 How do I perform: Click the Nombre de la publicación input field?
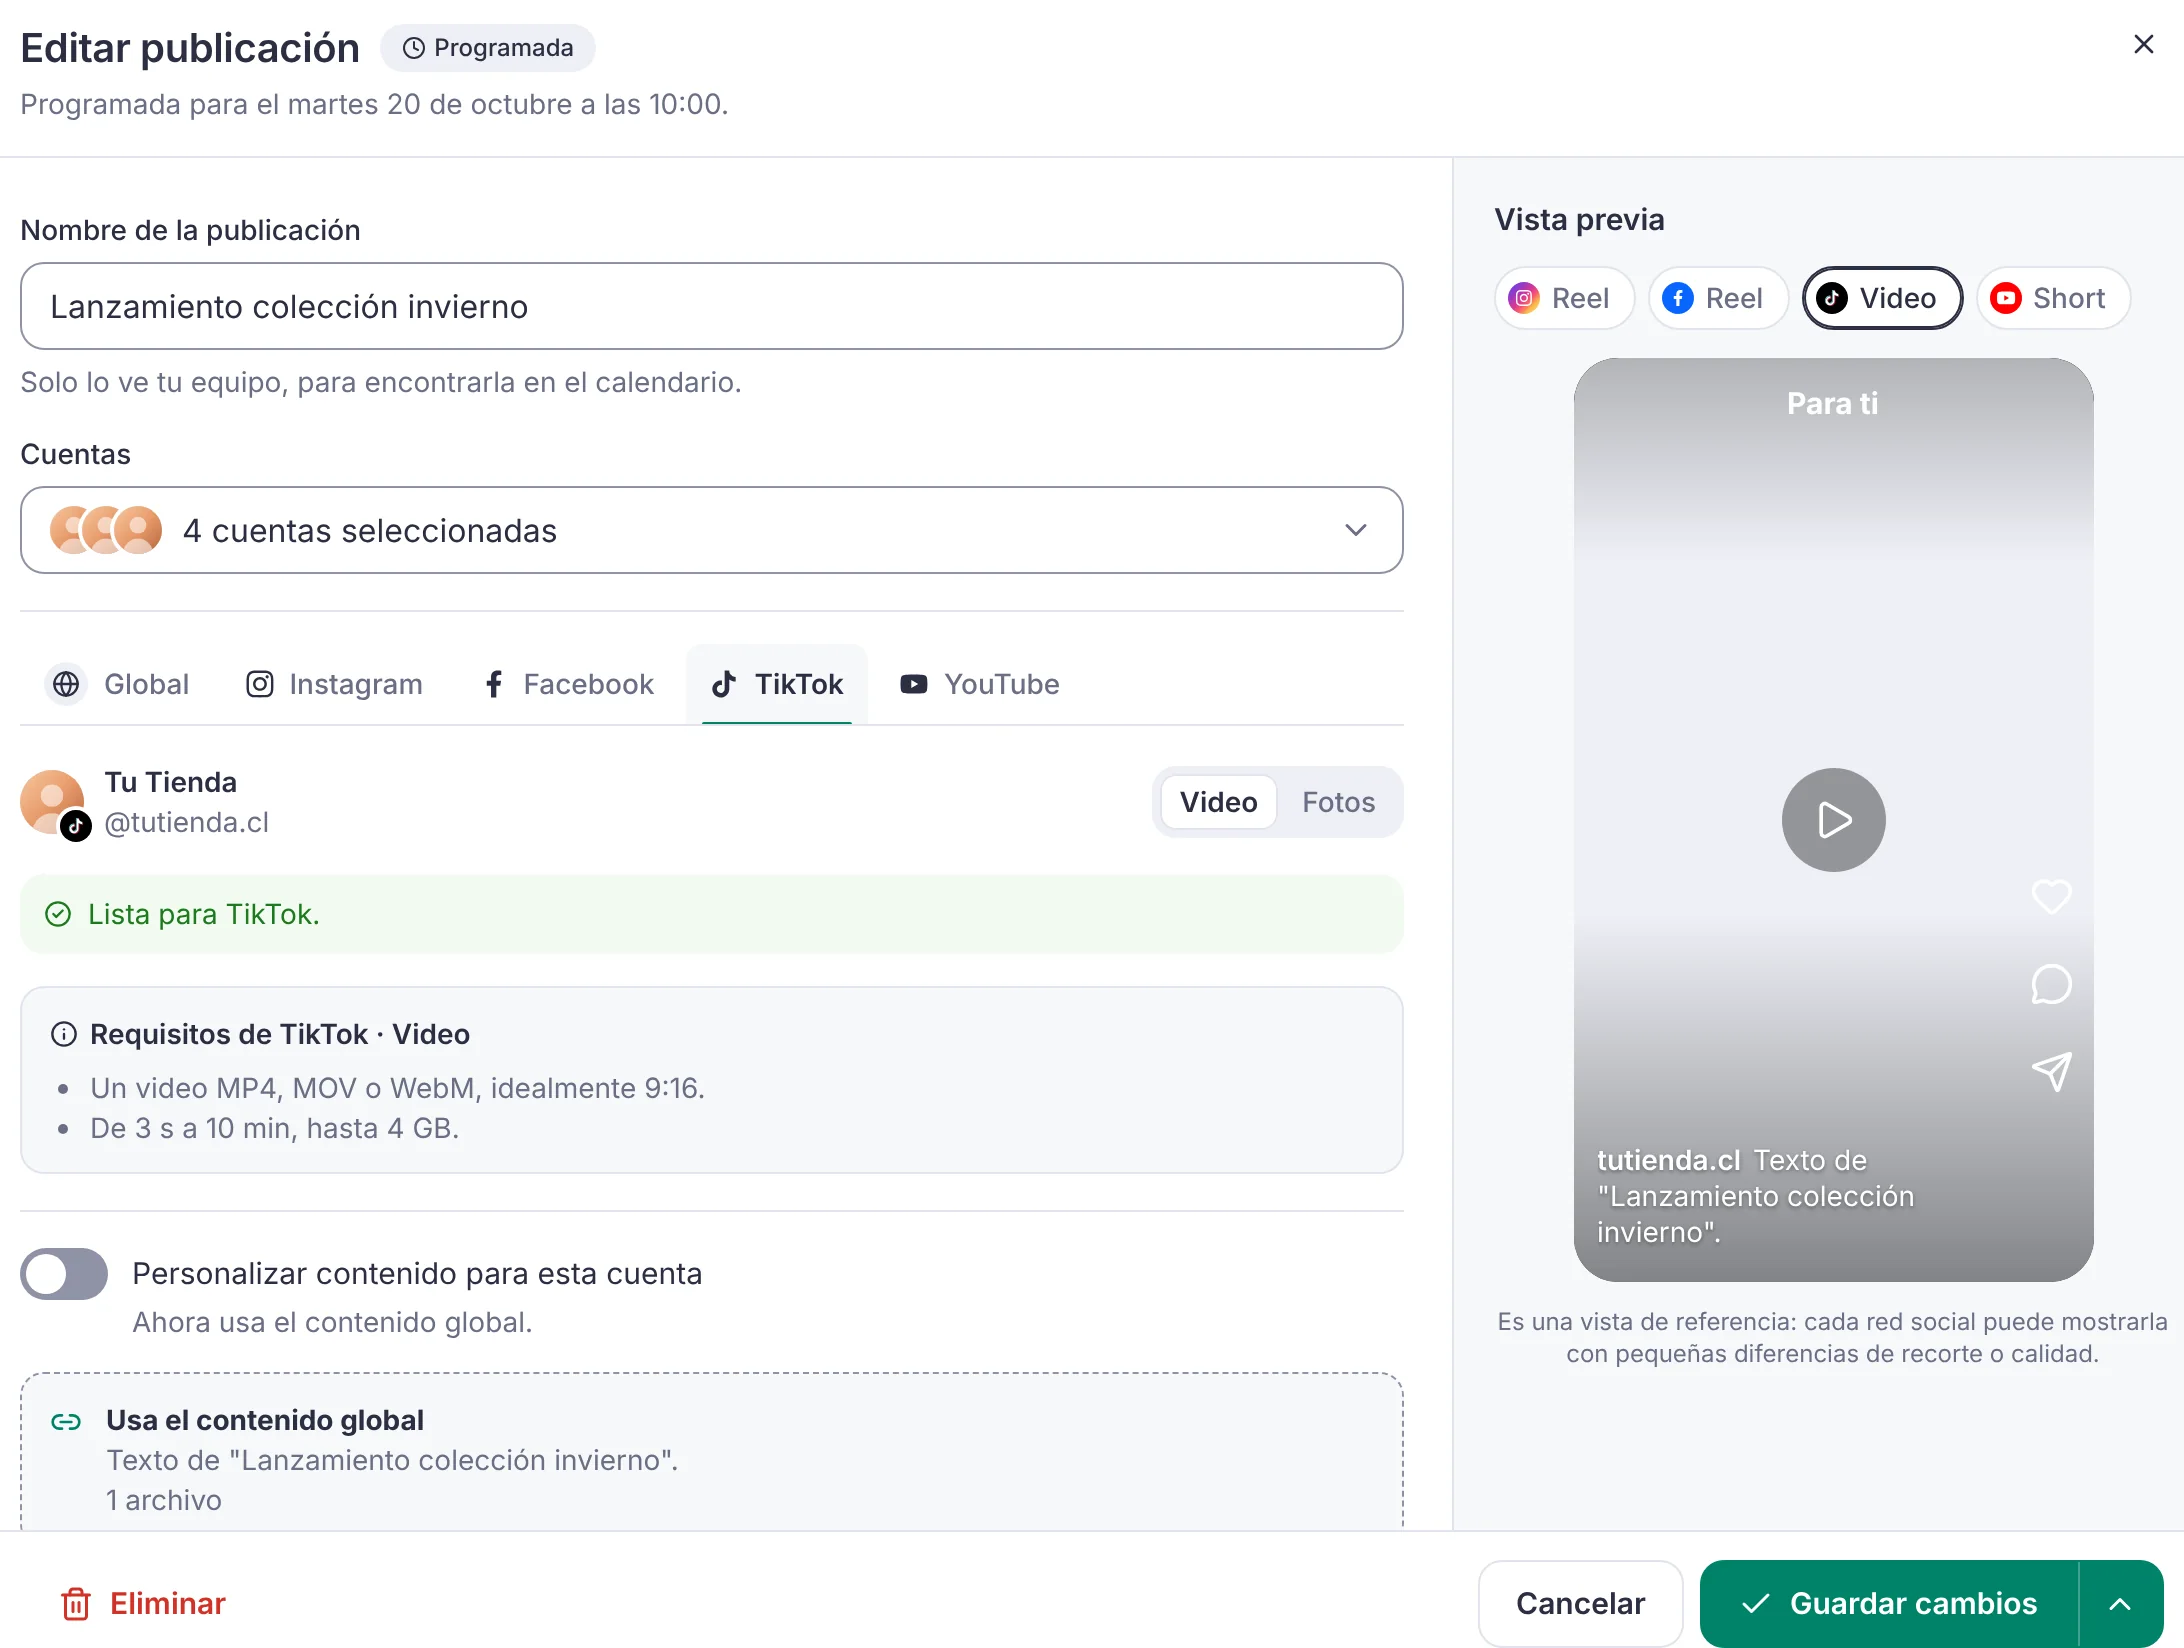coord(711,306)
